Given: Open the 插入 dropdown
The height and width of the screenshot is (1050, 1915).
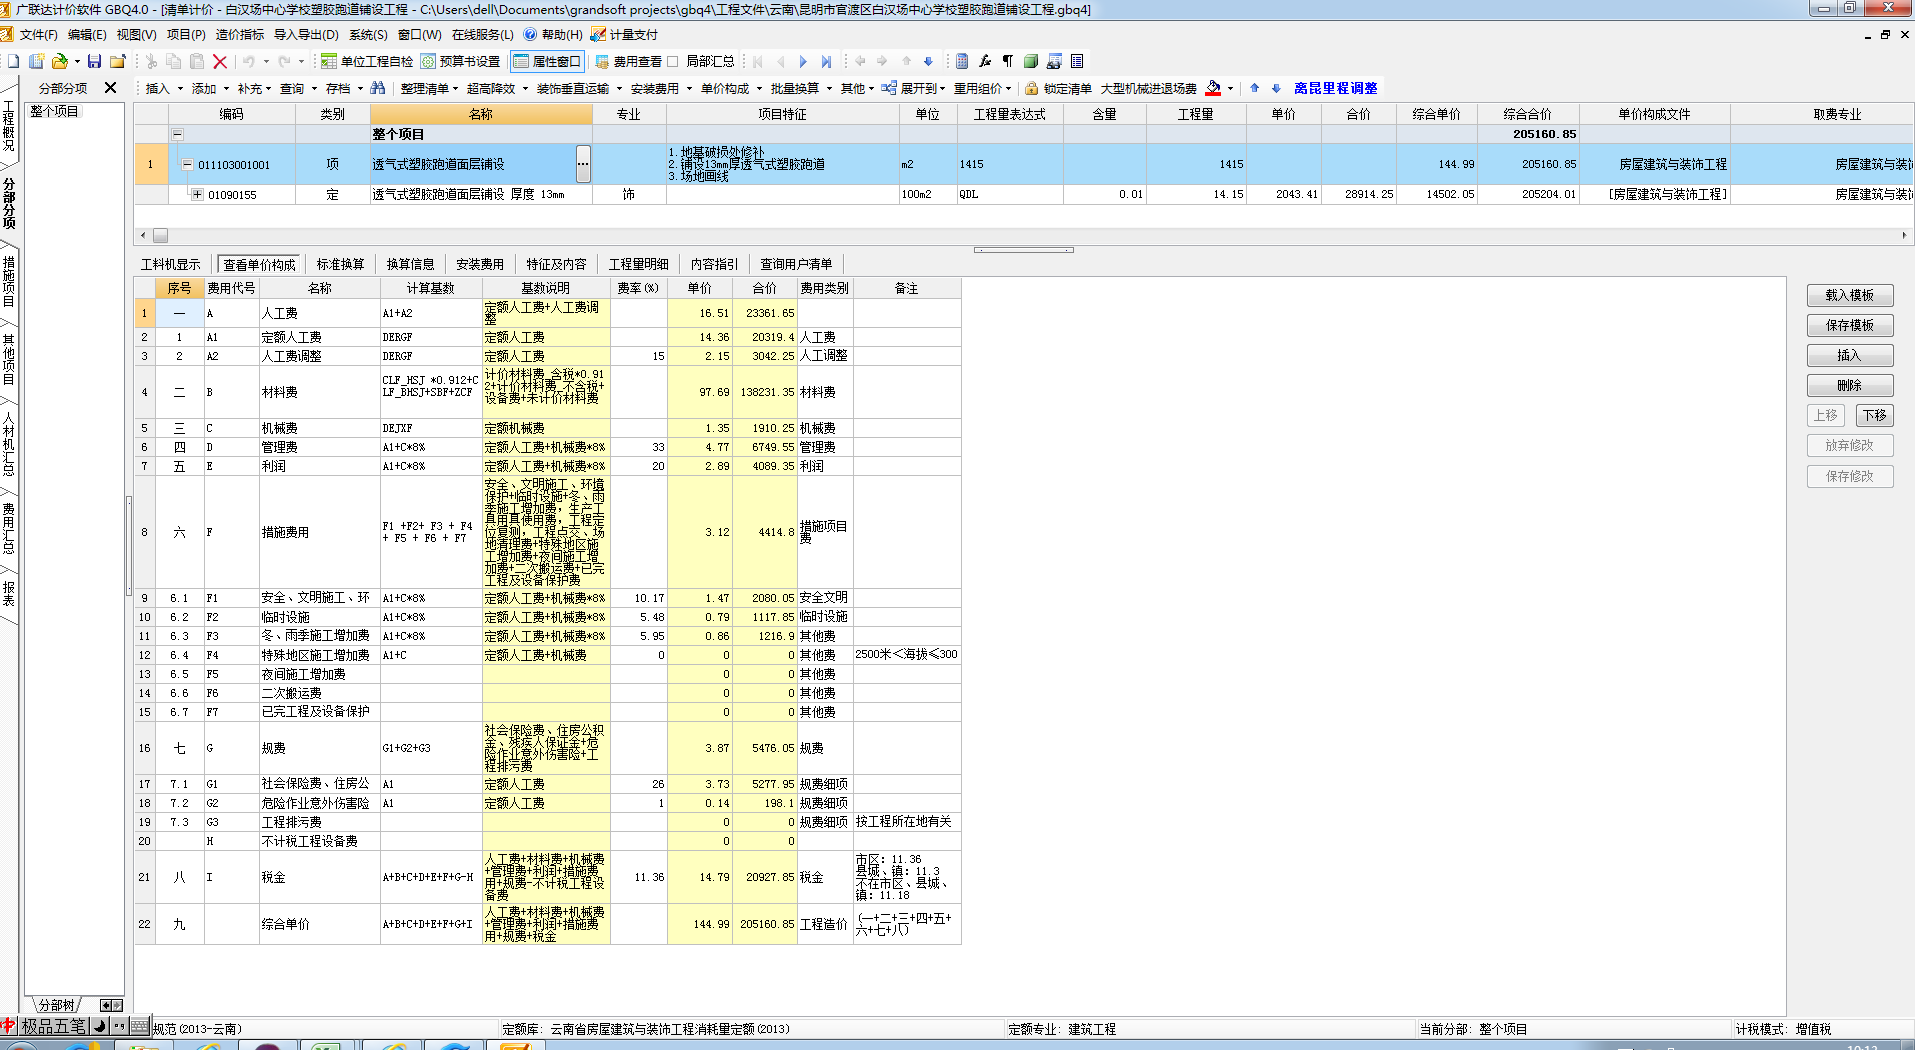Looking at the screenshot, I should pyautogui.click(x=164, y=88).
